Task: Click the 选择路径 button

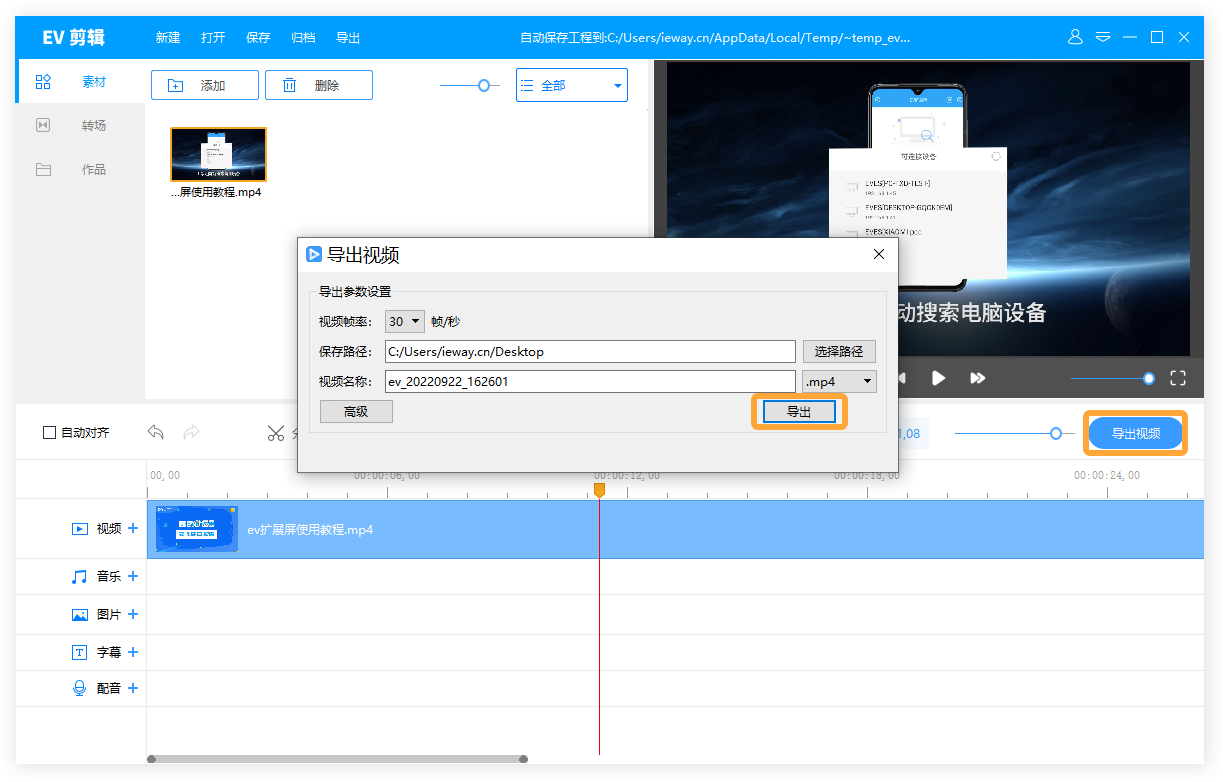Action: click(x=839, y=352)
